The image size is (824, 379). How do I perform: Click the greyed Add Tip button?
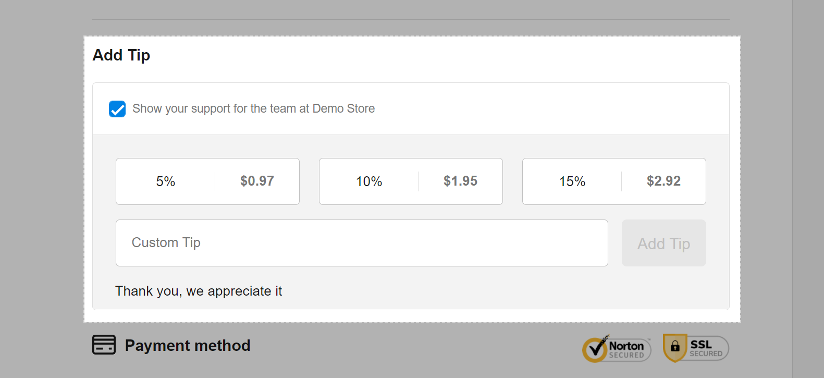[x=664, y=243]
